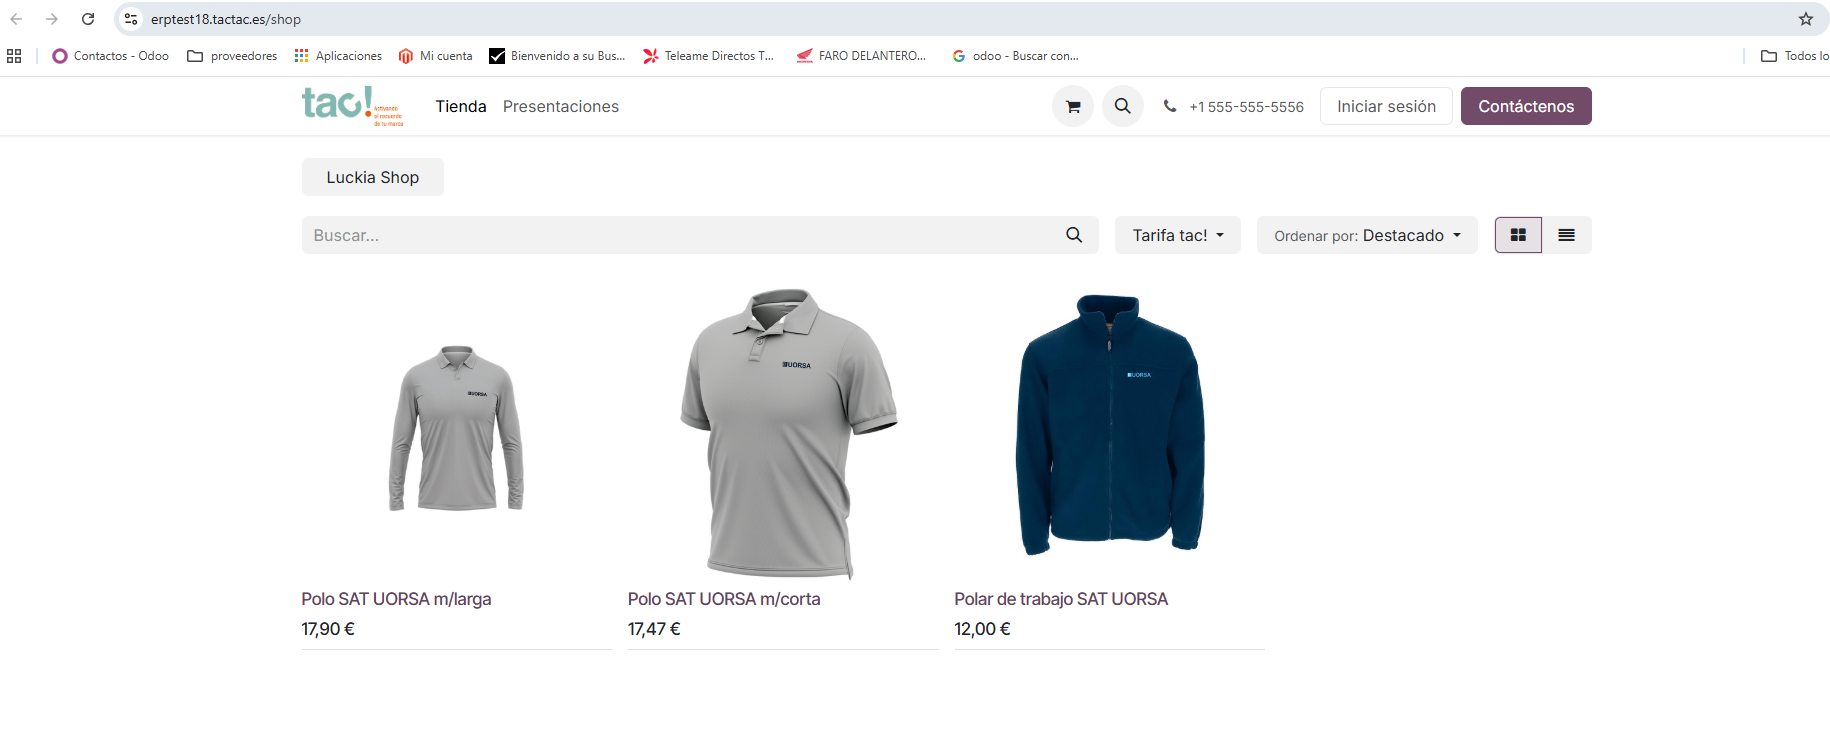
Task: Submit search with magnifier in Buscar field
Action: pyautogui.click(x=1073, y=235)
